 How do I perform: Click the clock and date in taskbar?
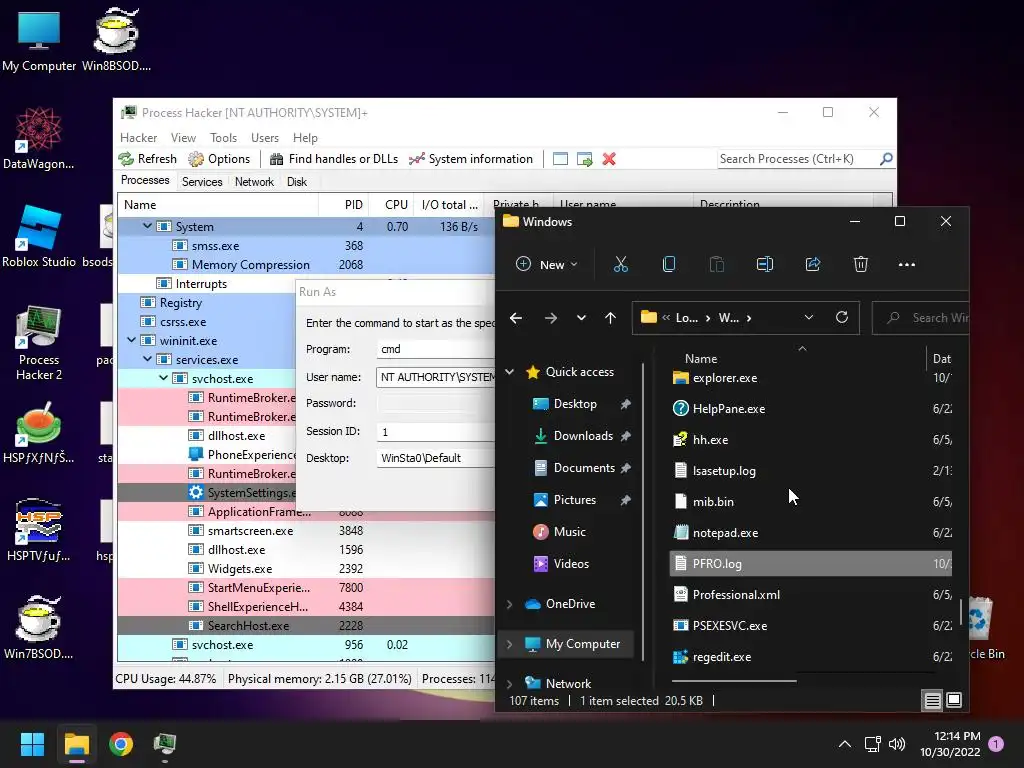click(x=950, y=744)
